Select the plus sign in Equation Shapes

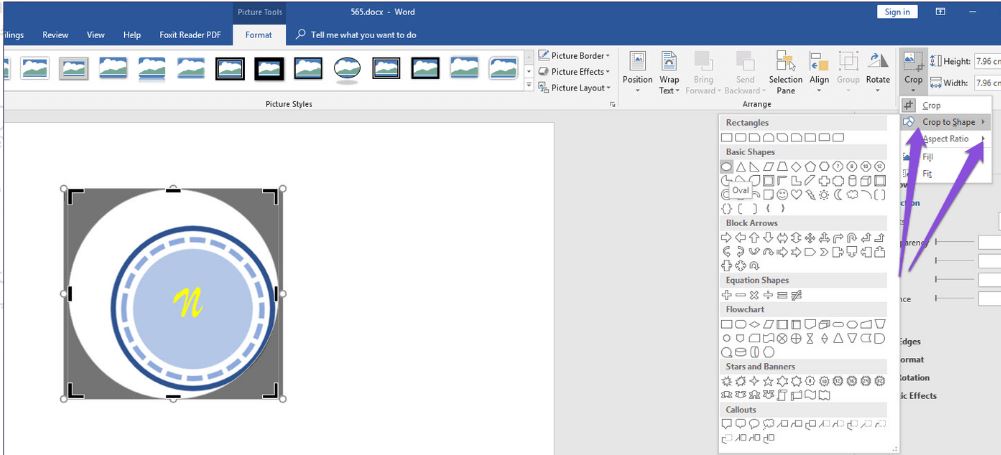(727, 295)
